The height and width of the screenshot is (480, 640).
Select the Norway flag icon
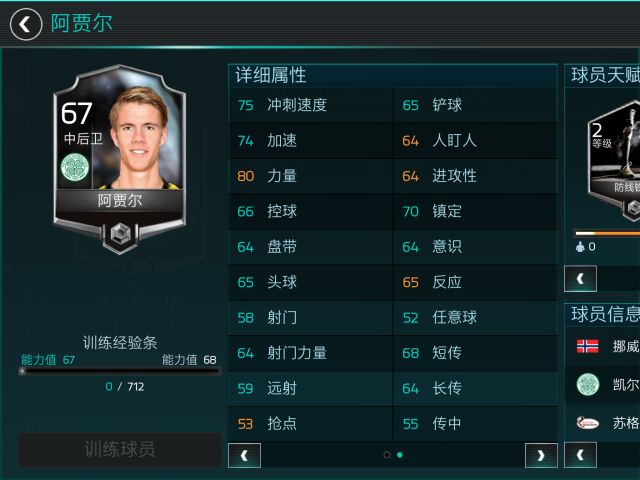tap(587, 346)
